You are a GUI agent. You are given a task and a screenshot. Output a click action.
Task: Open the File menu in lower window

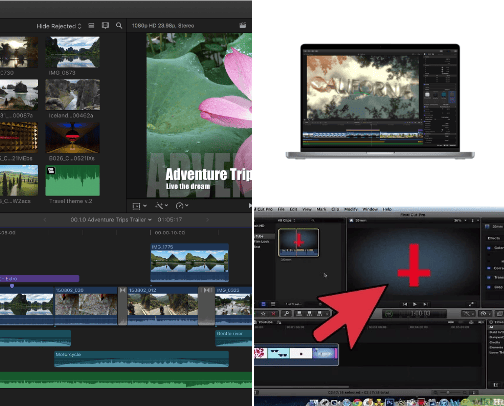point(281,209)
